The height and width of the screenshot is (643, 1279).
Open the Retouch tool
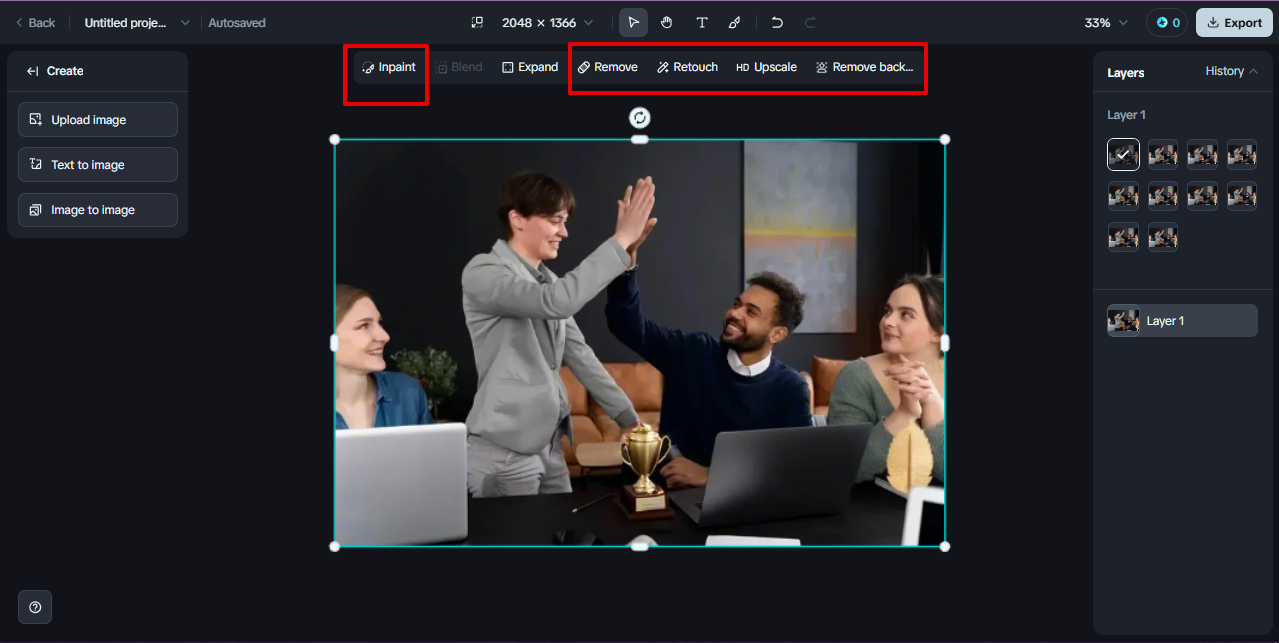point(688,67)
